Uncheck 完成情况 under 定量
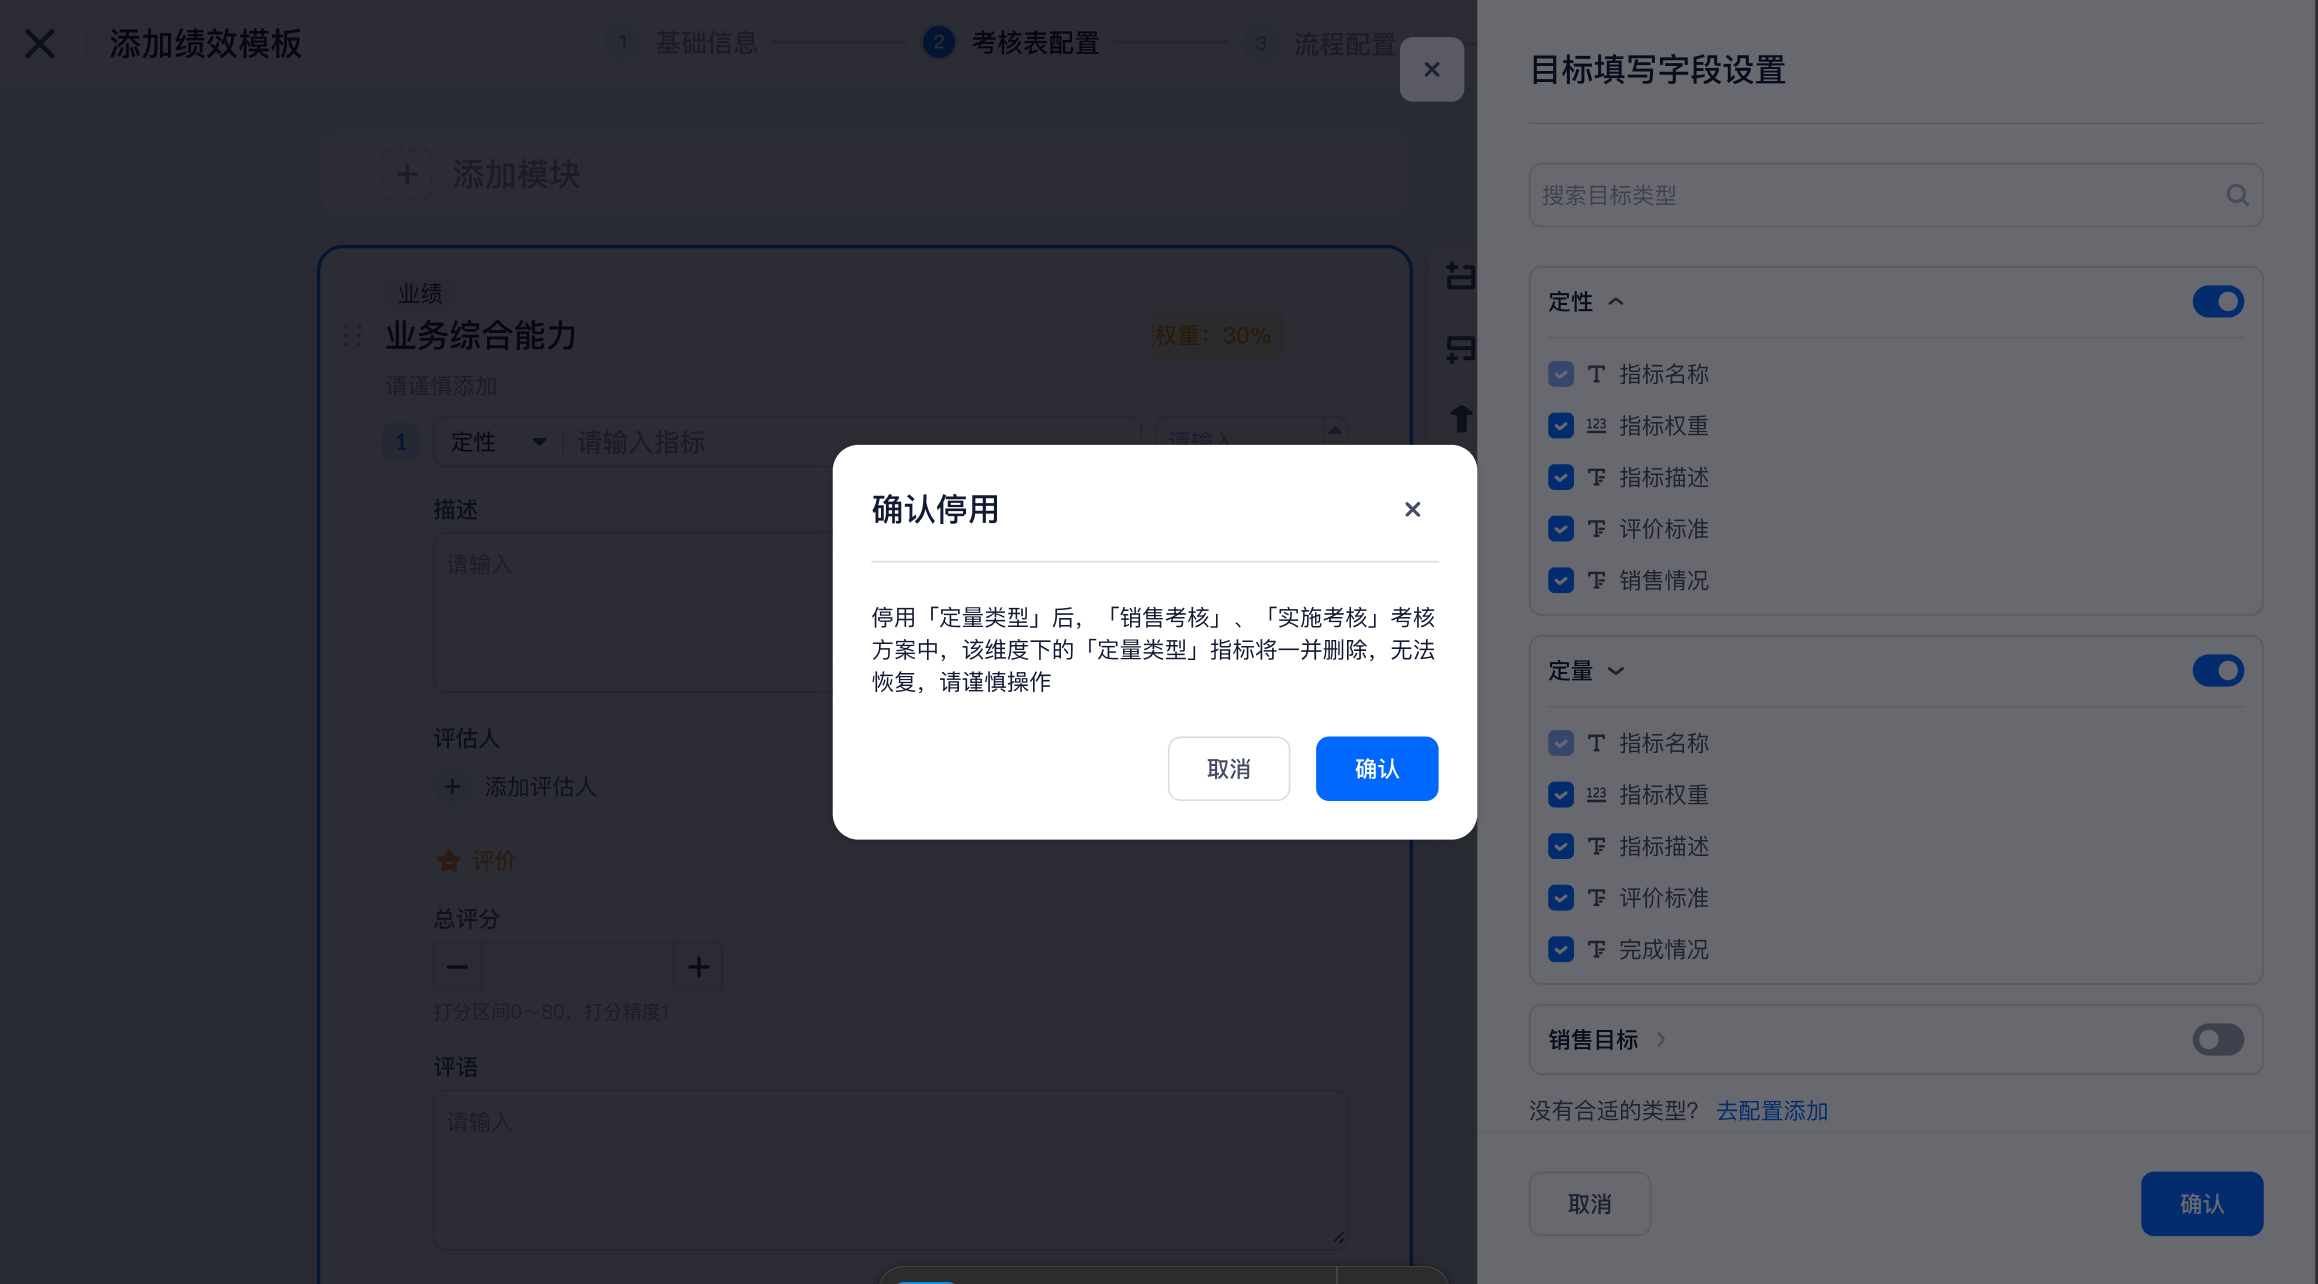The height and width of the screenshot is (1284, 2318). (1560, 950)
